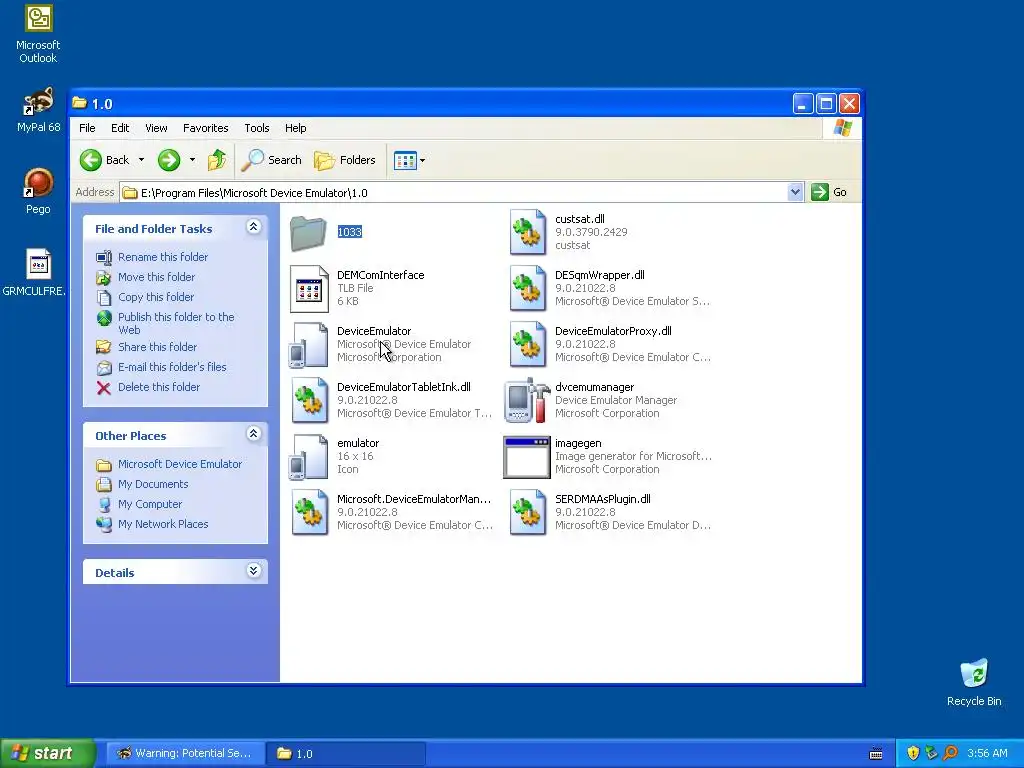Select the dvcemumanager application icon

[528, 401]
